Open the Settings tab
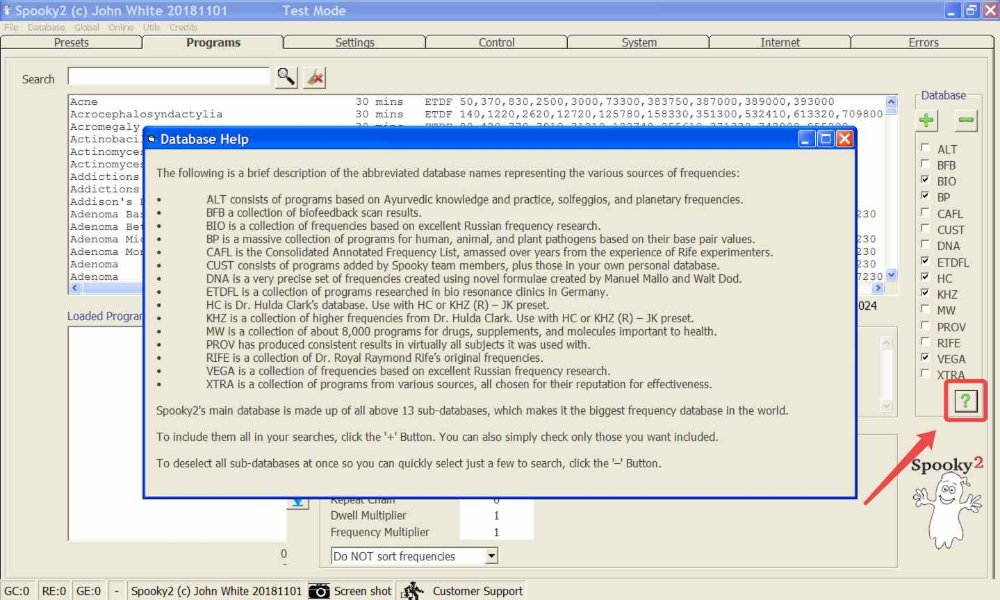This screenshot has height=600, width=1000. pos(355,42)
